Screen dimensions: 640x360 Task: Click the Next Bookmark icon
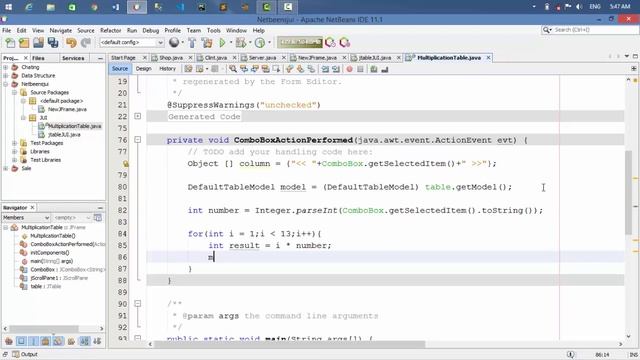(x=300, y=69)
